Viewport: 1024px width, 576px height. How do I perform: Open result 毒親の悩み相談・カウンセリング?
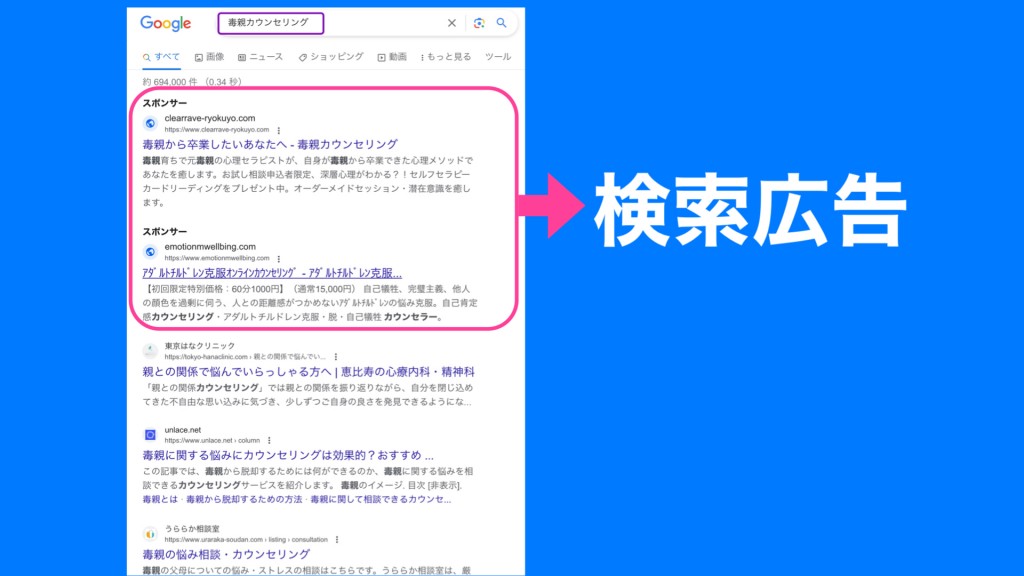pyautogui.click(x=226, y=554)
